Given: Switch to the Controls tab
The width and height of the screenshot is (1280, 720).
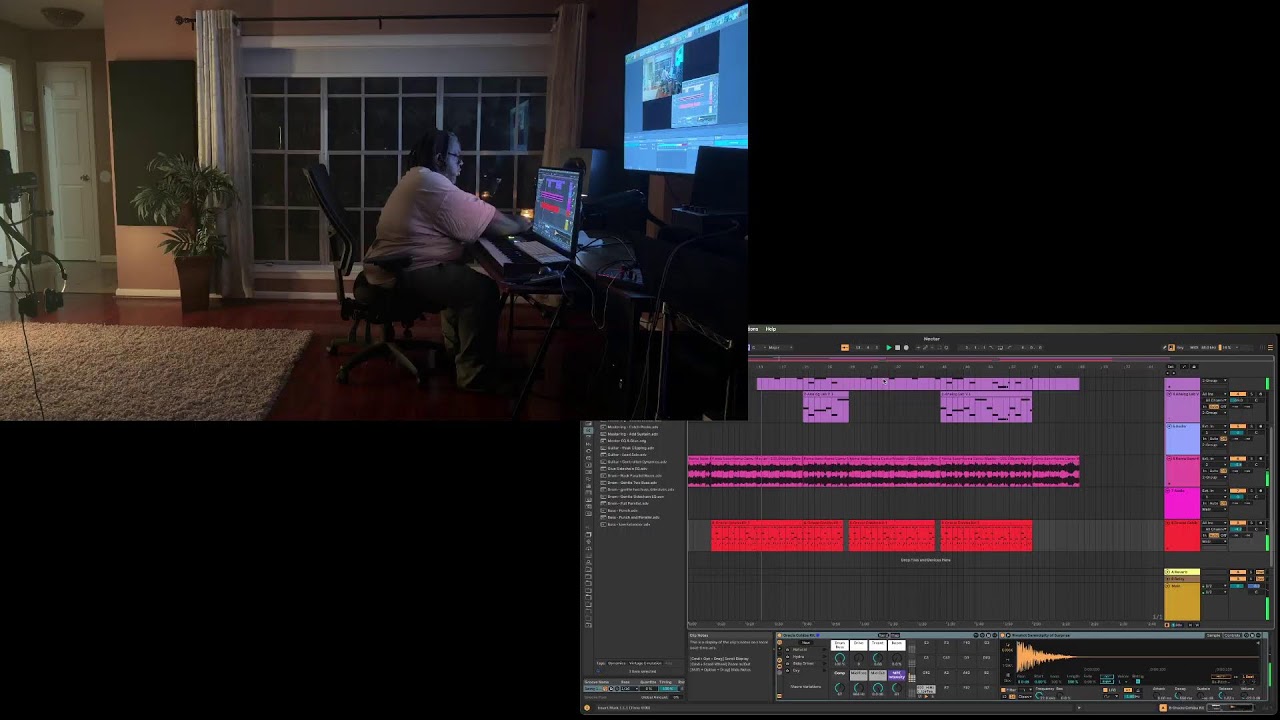Looking at the screenshot, I should pos(1232,635).
